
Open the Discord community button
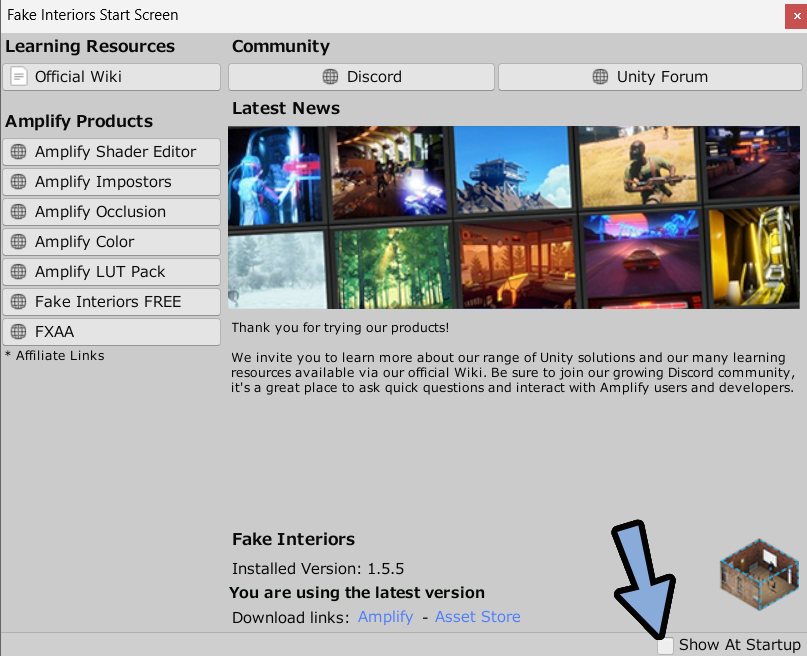point(361,77)
